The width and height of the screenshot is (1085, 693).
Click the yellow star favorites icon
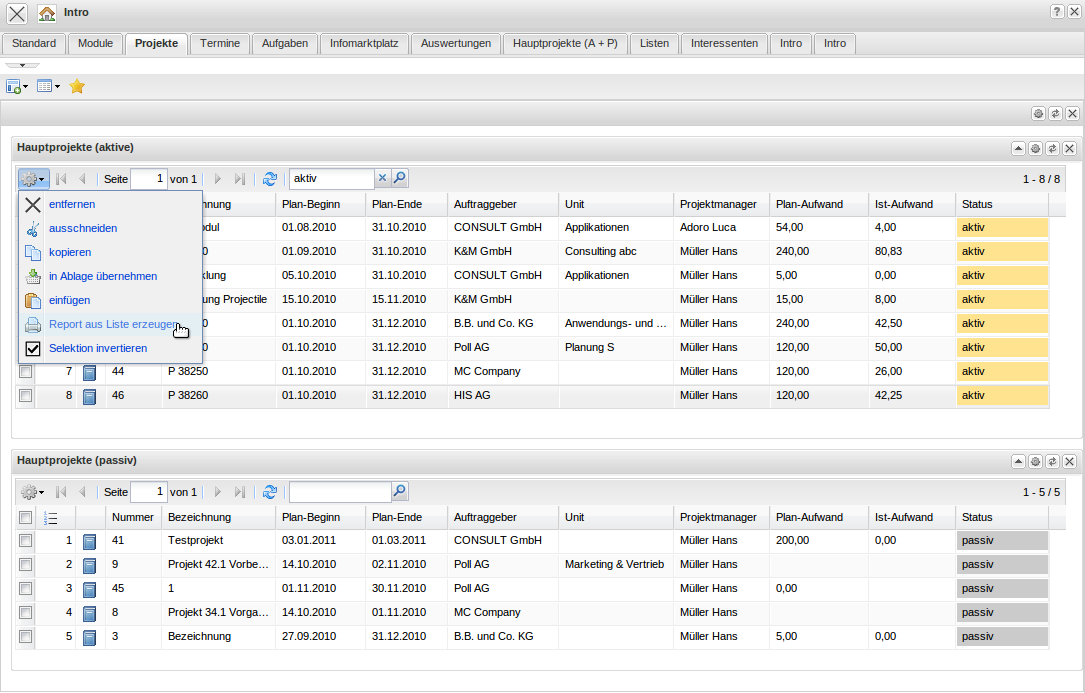pyautogui.click(x=77, y=87)
